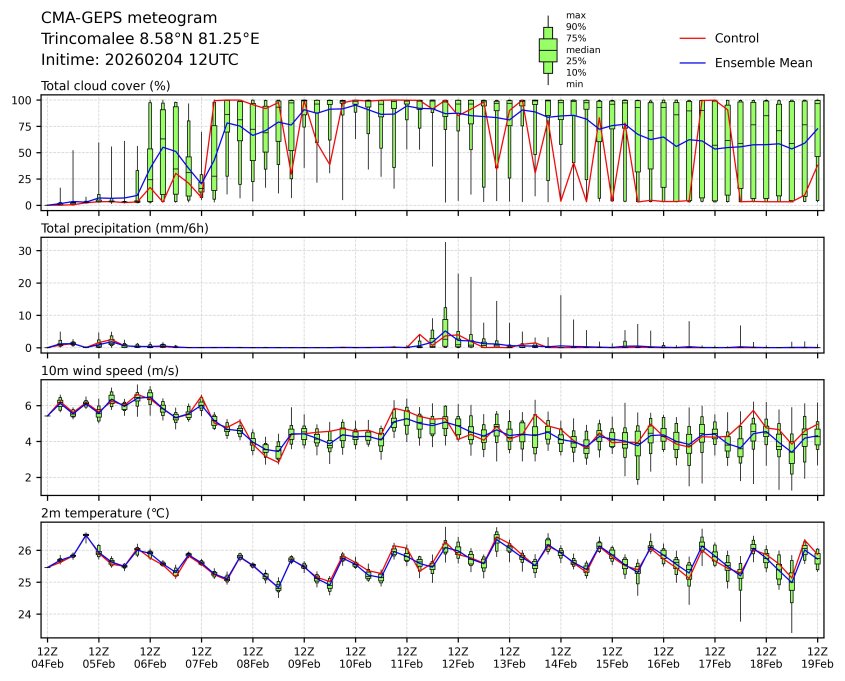
Task: Click the 100 tick on cloud cover axis
Action: pyautogui.click(x=23, y=100)
